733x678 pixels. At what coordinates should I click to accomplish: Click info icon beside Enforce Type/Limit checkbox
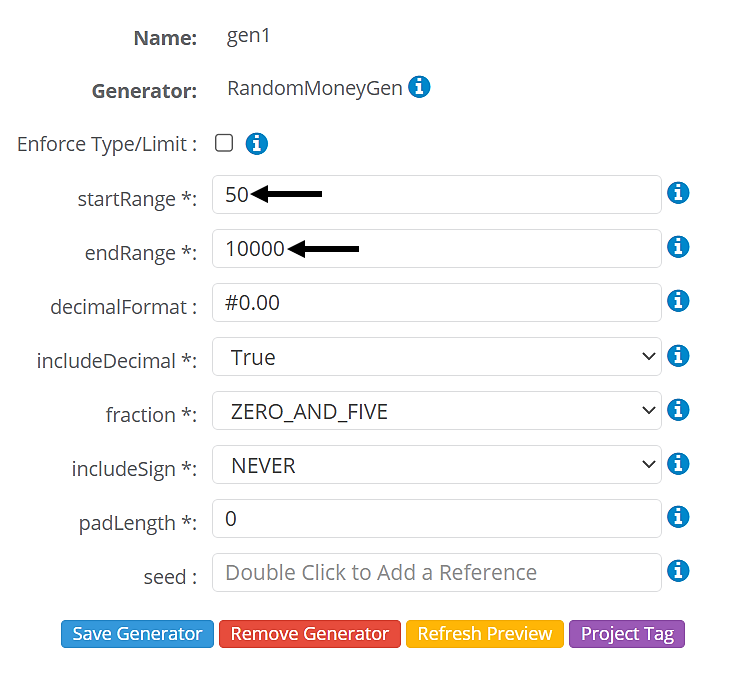257,144
